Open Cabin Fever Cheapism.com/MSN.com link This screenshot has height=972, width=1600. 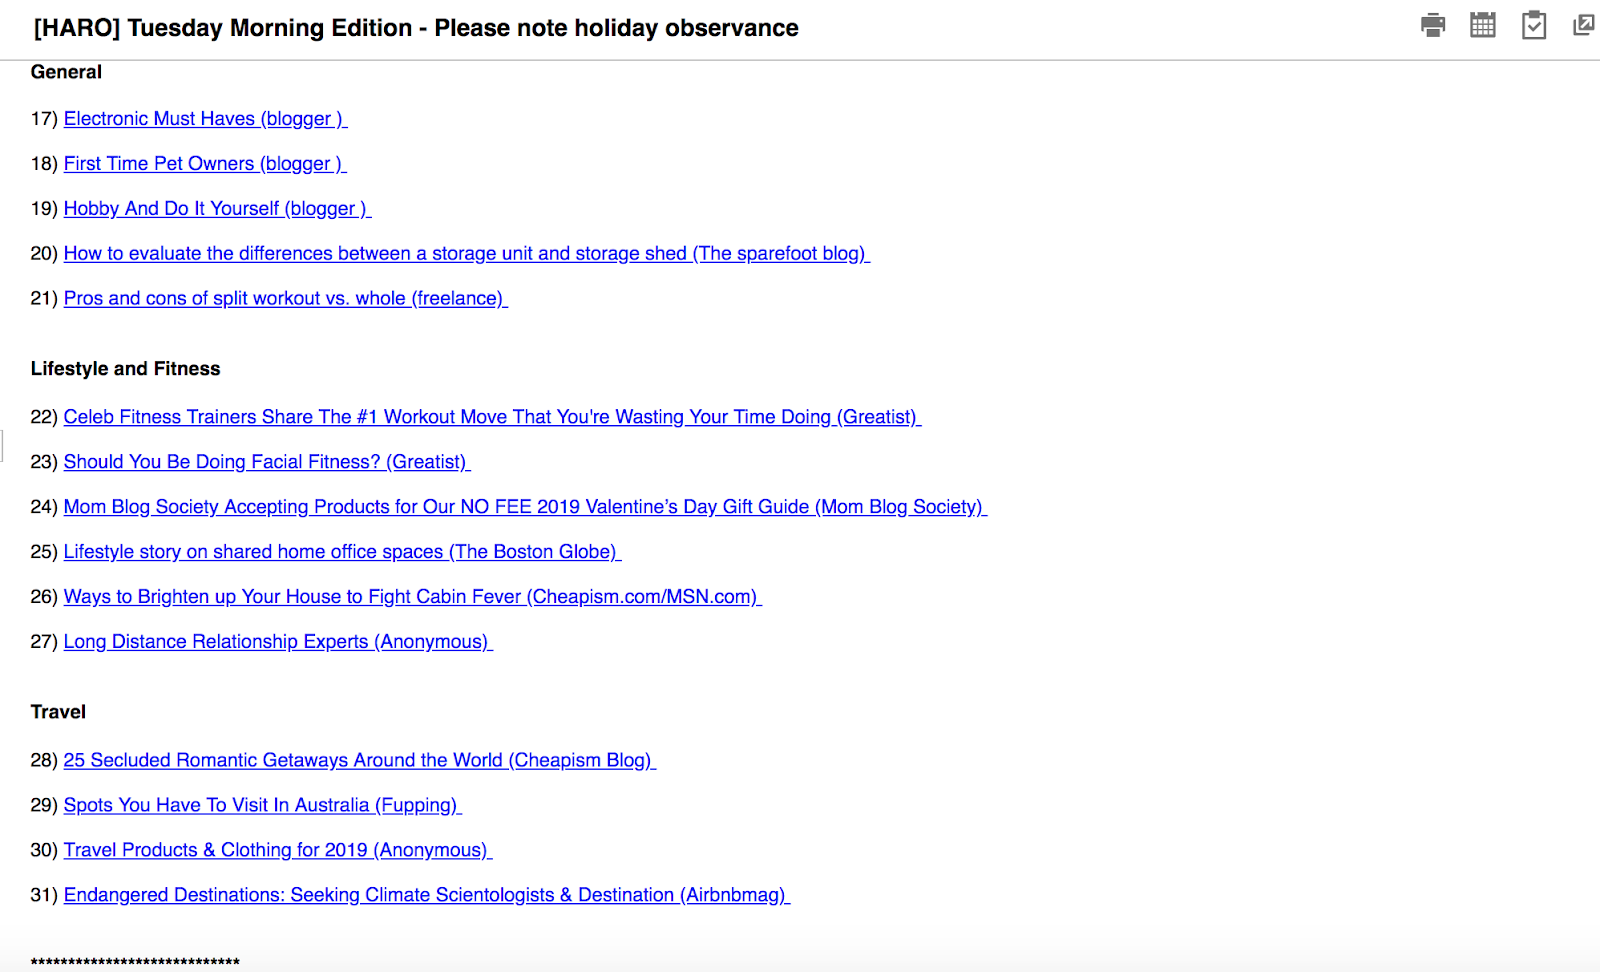[x=410, y=597]
